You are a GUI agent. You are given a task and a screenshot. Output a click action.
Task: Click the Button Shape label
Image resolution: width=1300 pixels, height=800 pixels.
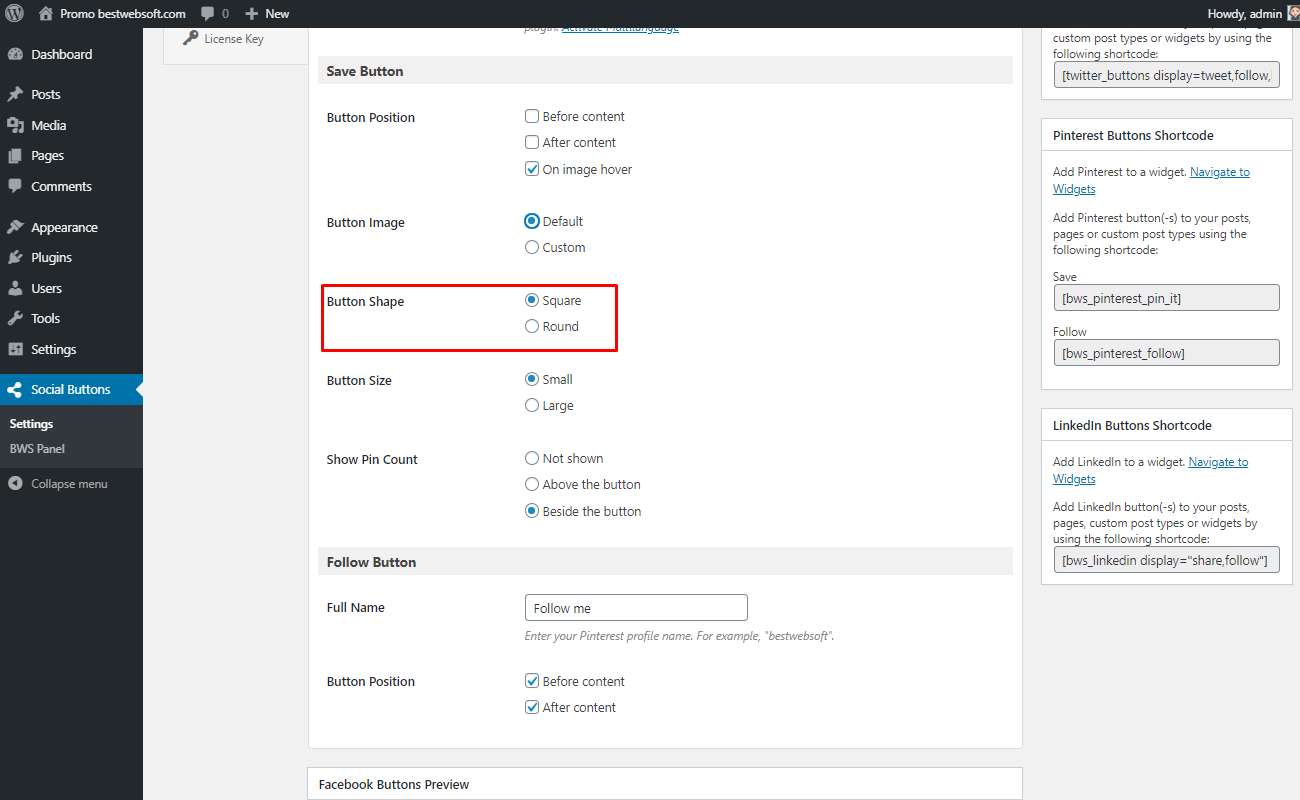coord(366,301)
